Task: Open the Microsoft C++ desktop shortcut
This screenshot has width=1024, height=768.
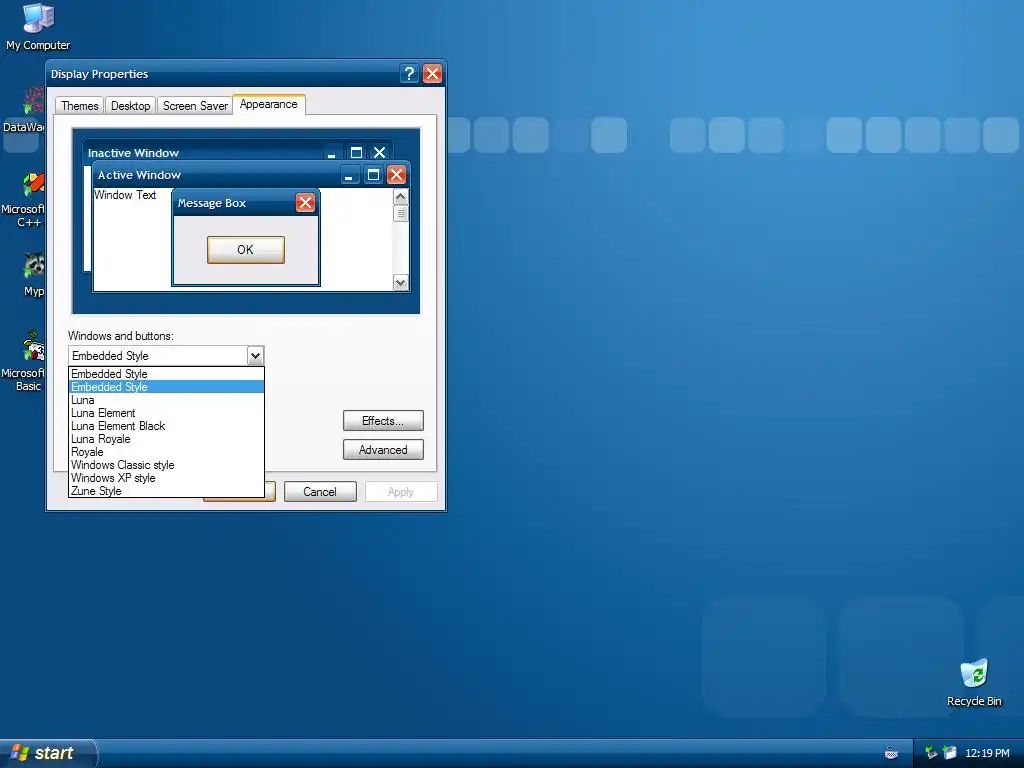Action: pyautogui.click(x=24, y=200)
